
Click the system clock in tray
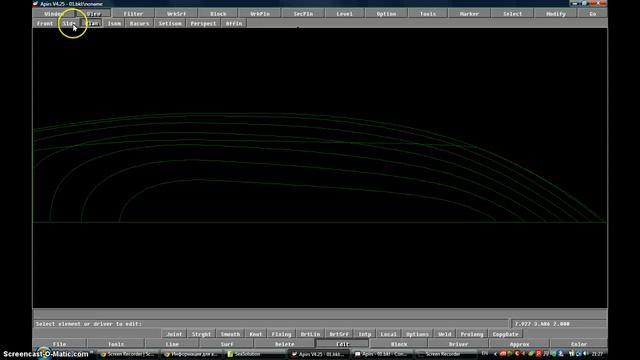[597, 354]
